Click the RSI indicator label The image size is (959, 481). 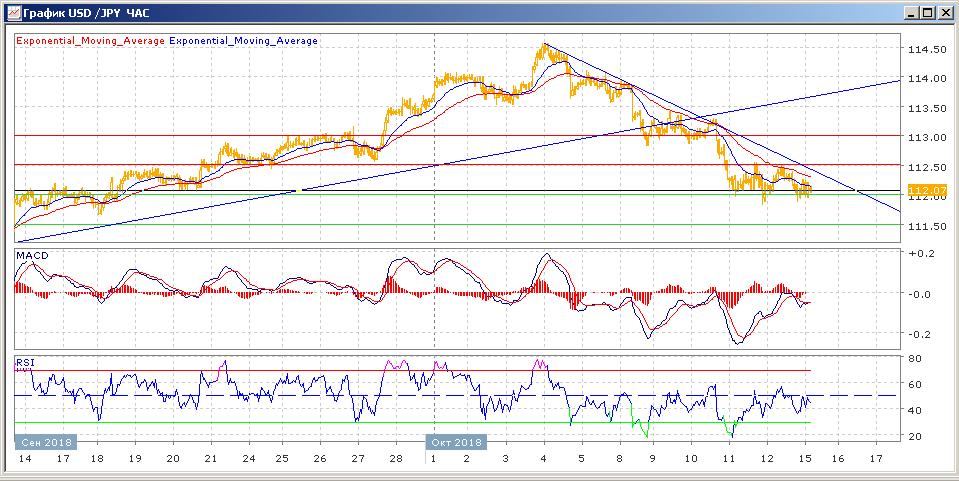click(26, 363)
